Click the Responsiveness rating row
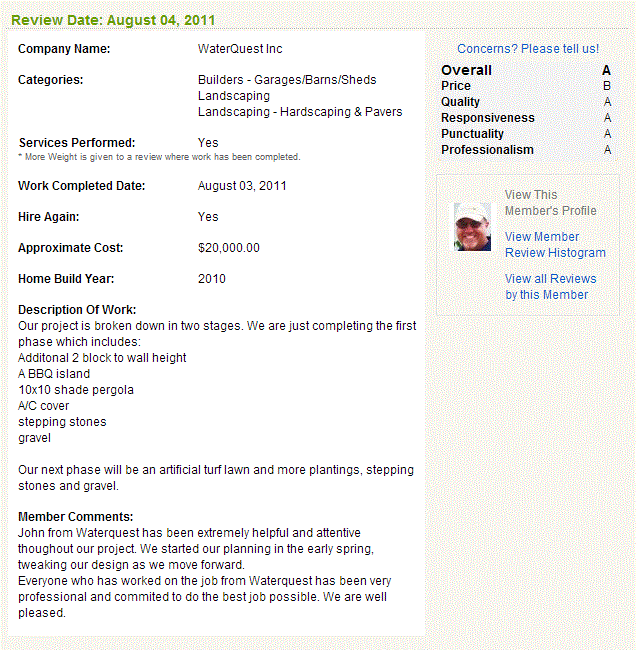The image size is (636, 650). [526, 118]
